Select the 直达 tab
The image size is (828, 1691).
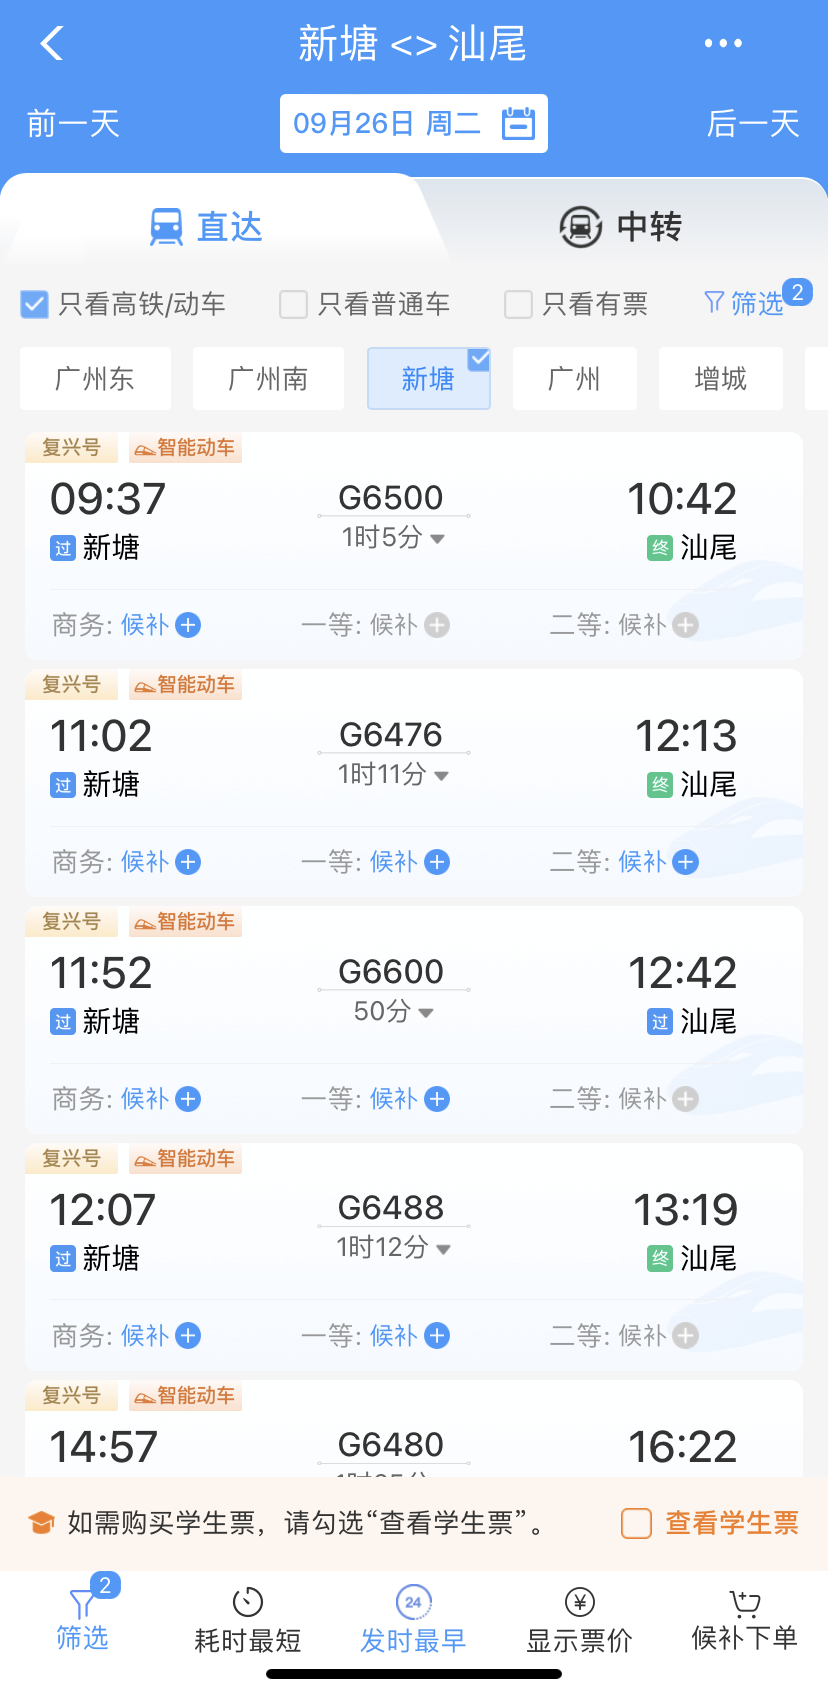point(206,227)
